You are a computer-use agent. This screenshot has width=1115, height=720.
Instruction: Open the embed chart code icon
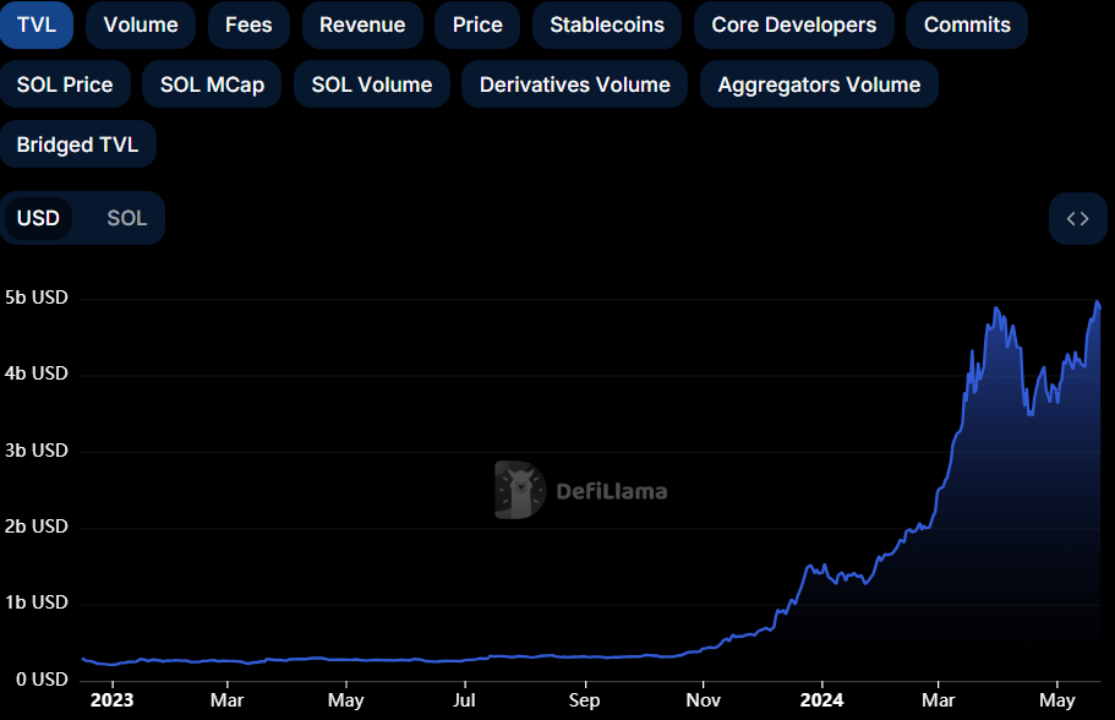1077,219
